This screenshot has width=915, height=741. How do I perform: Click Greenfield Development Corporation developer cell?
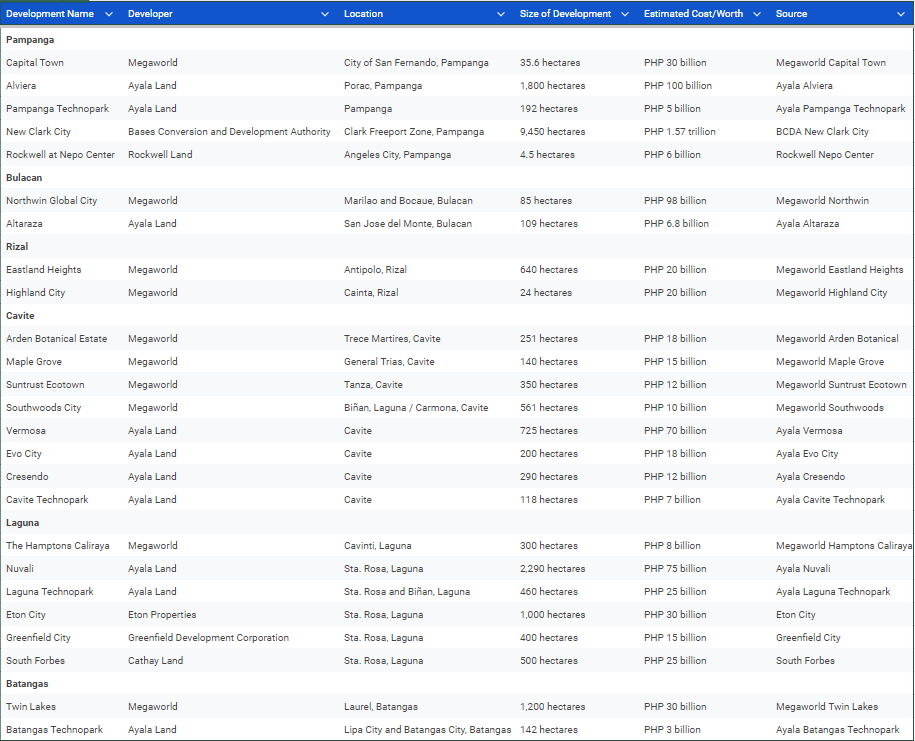(x=208, y=638)
